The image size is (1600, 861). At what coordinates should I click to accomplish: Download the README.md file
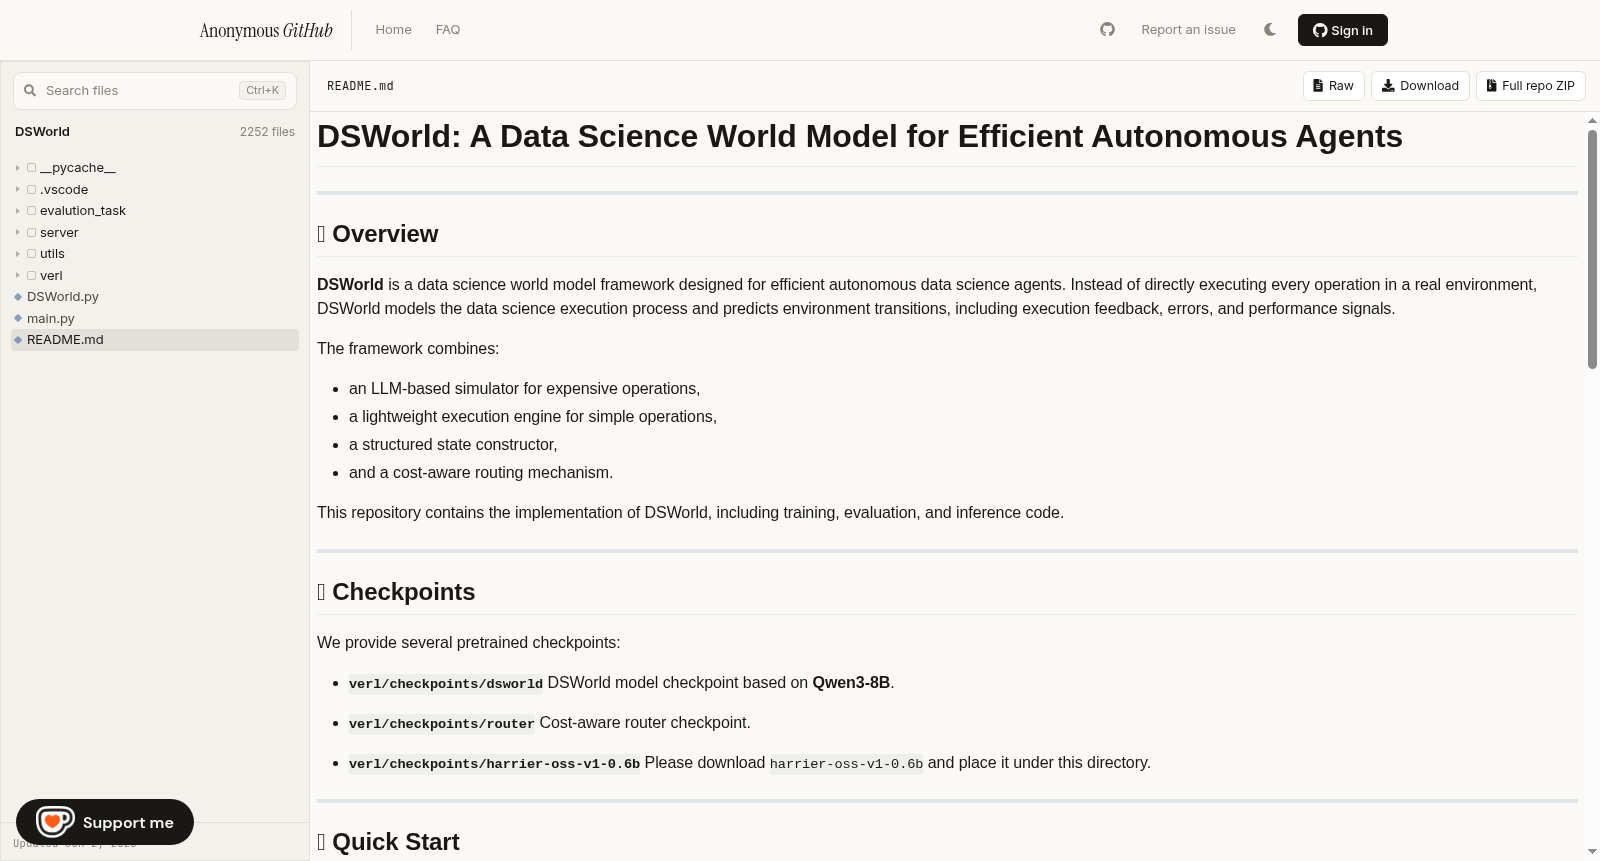[x=1420, y=86]
